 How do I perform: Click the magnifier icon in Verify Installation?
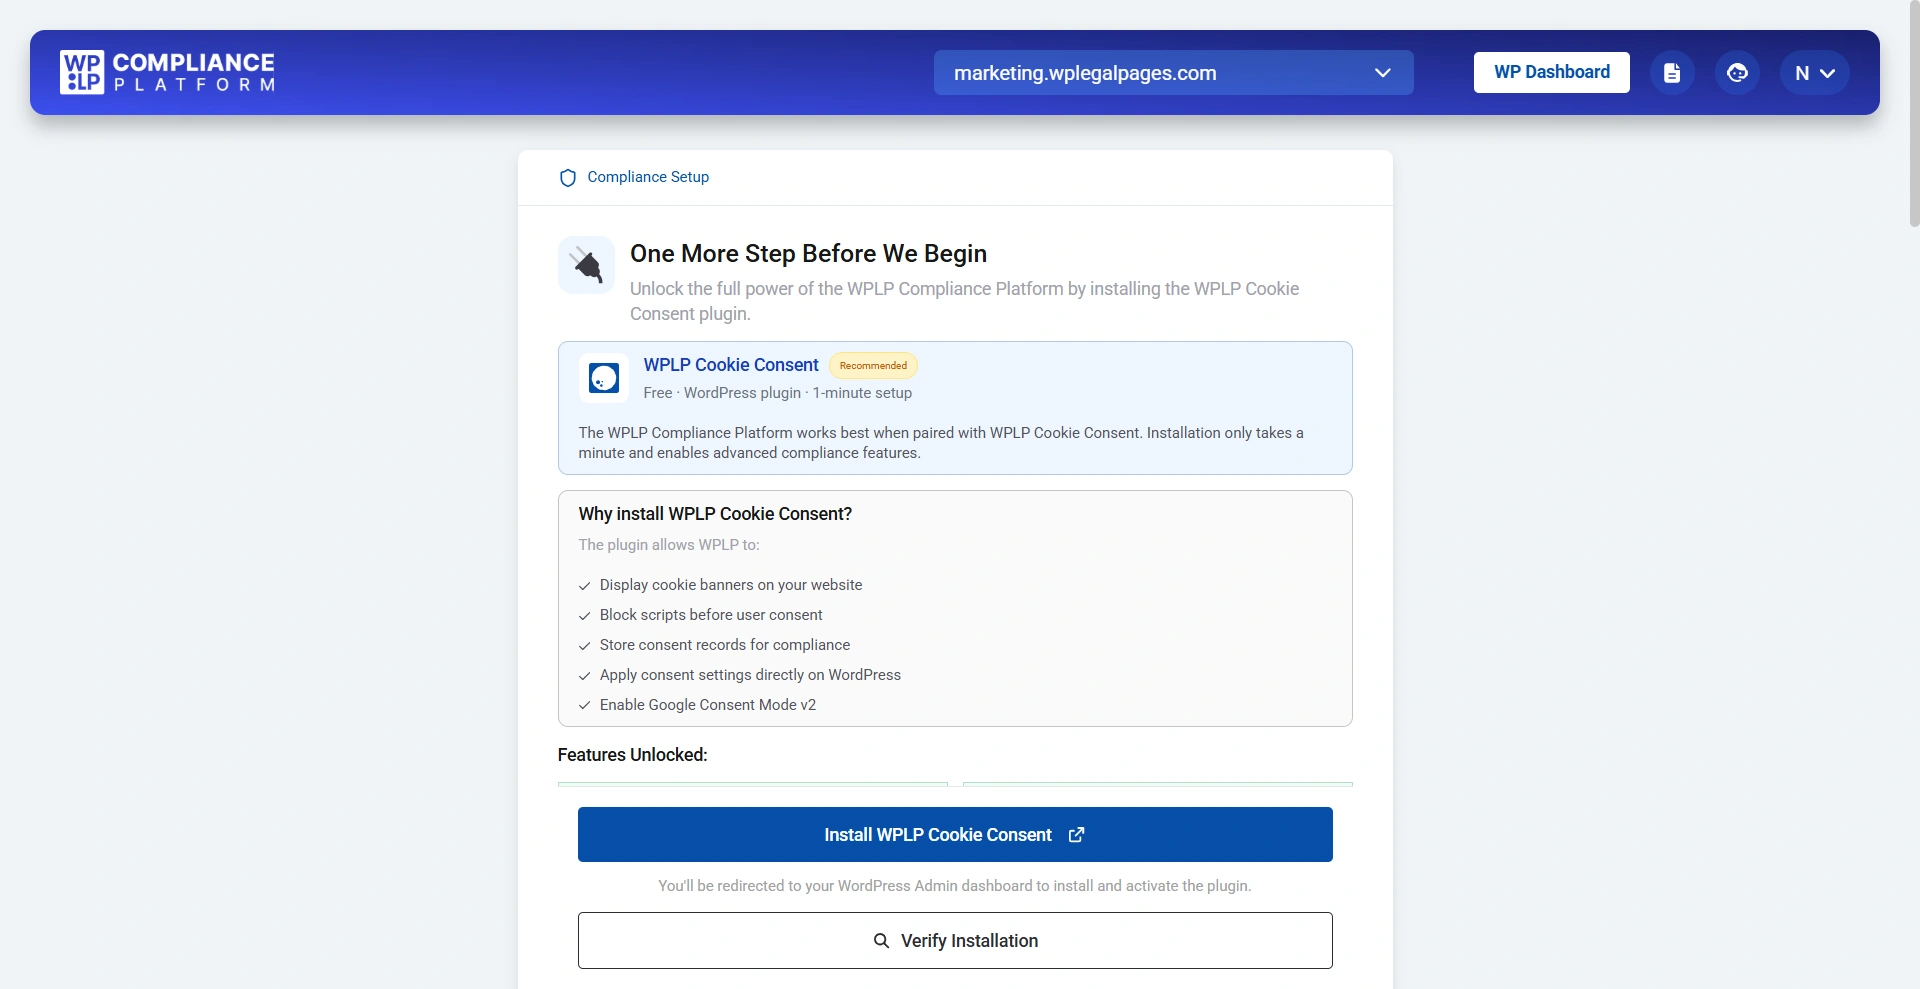881,941
